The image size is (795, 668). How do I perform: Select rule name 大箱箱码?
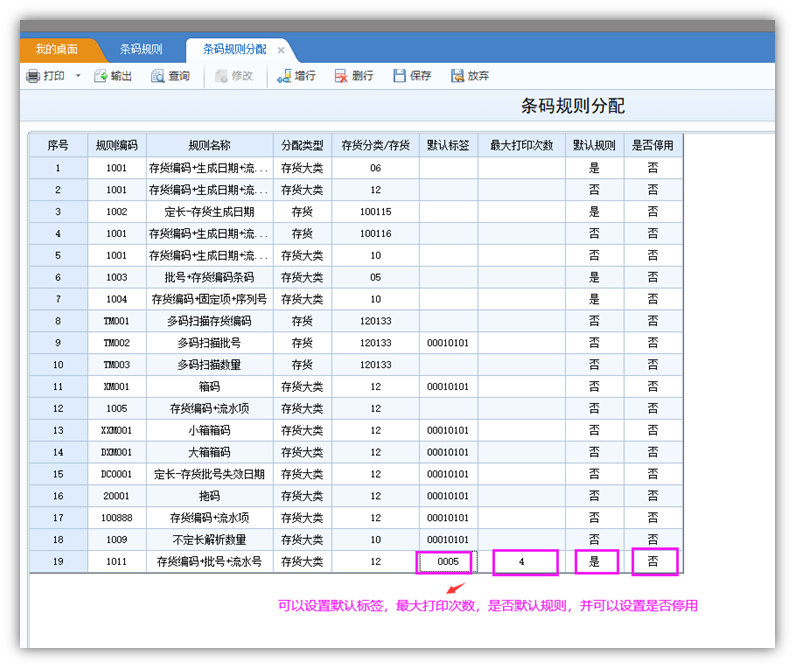coord(209,452)
